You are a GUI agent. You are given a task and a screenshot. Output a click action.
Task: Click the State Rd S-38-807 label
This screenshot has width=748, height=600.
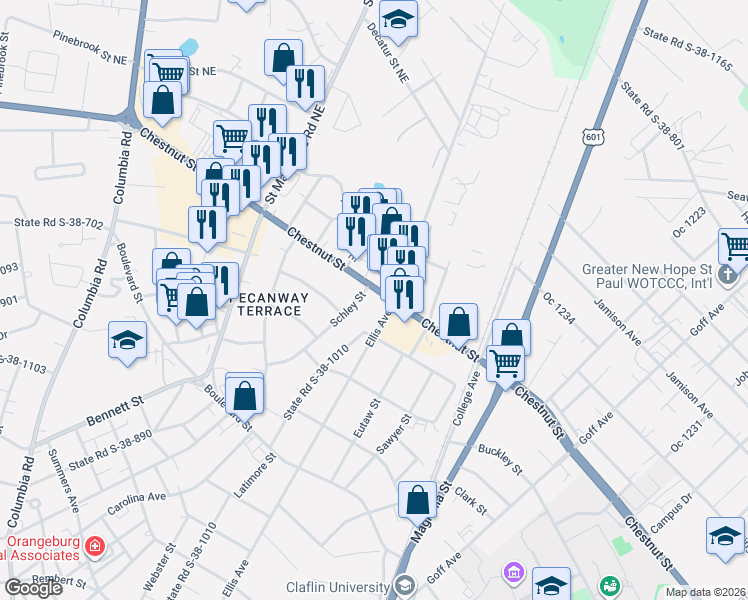pos(653,115)
